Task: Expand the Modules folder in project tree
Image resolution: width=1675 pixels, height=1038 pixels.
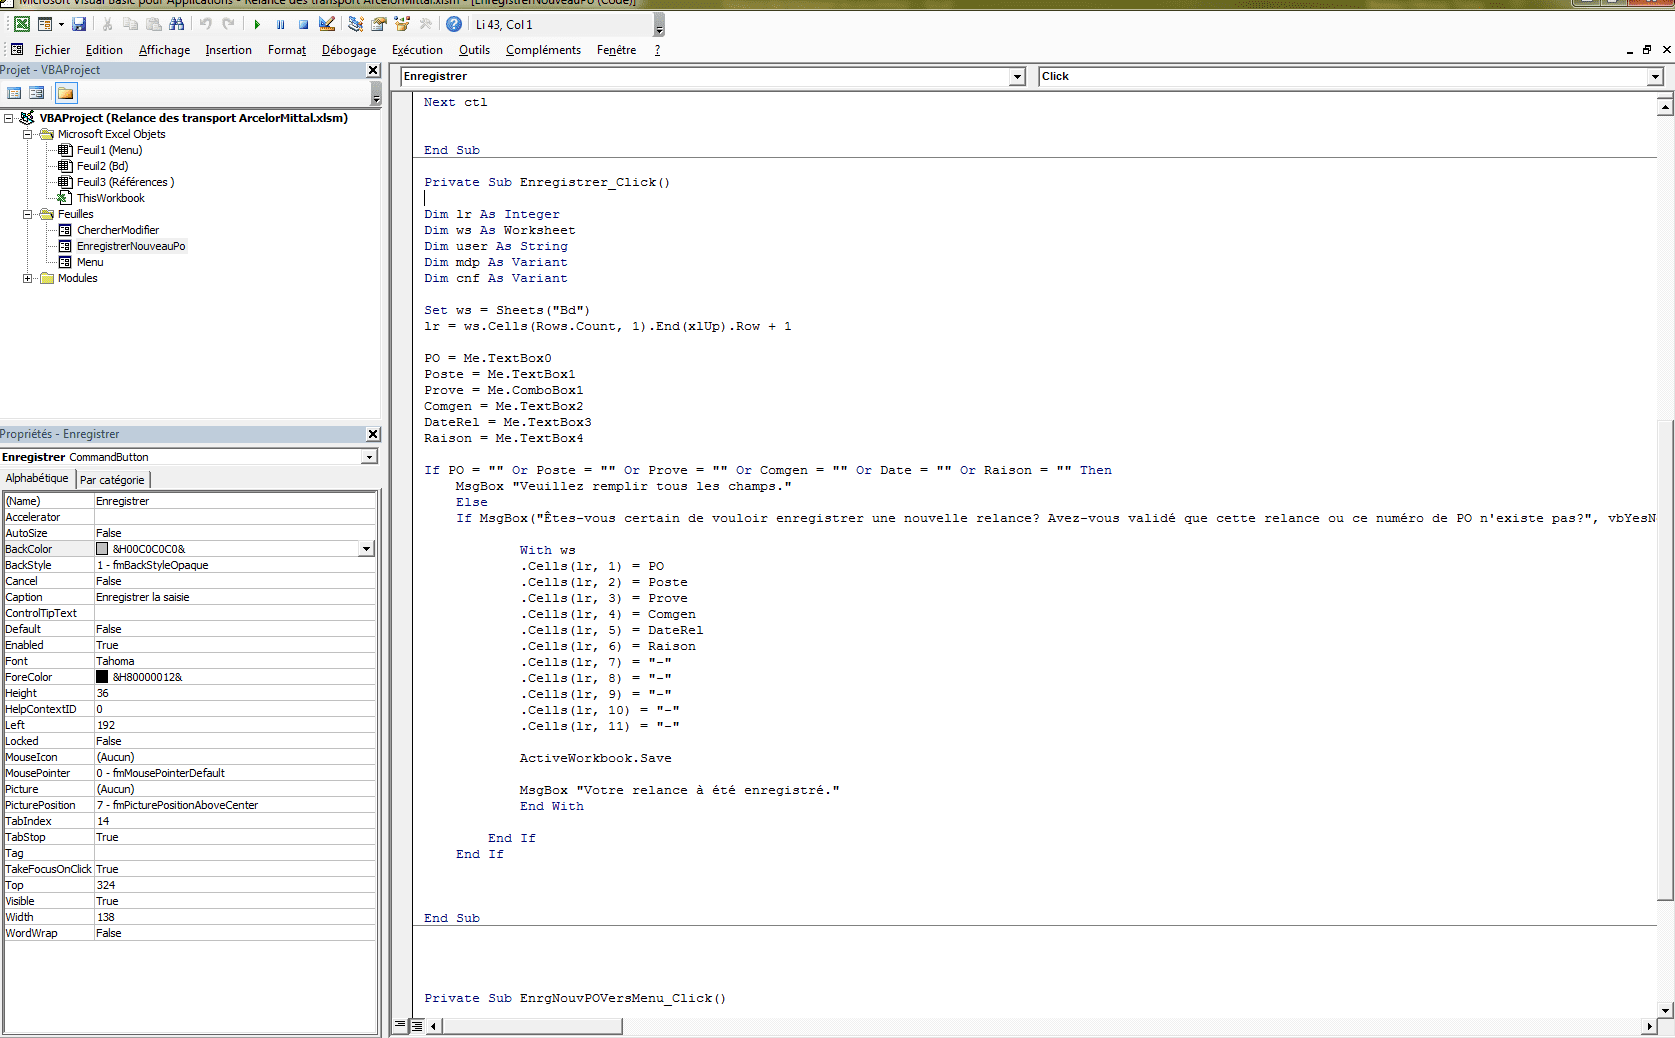Action: 28,278
